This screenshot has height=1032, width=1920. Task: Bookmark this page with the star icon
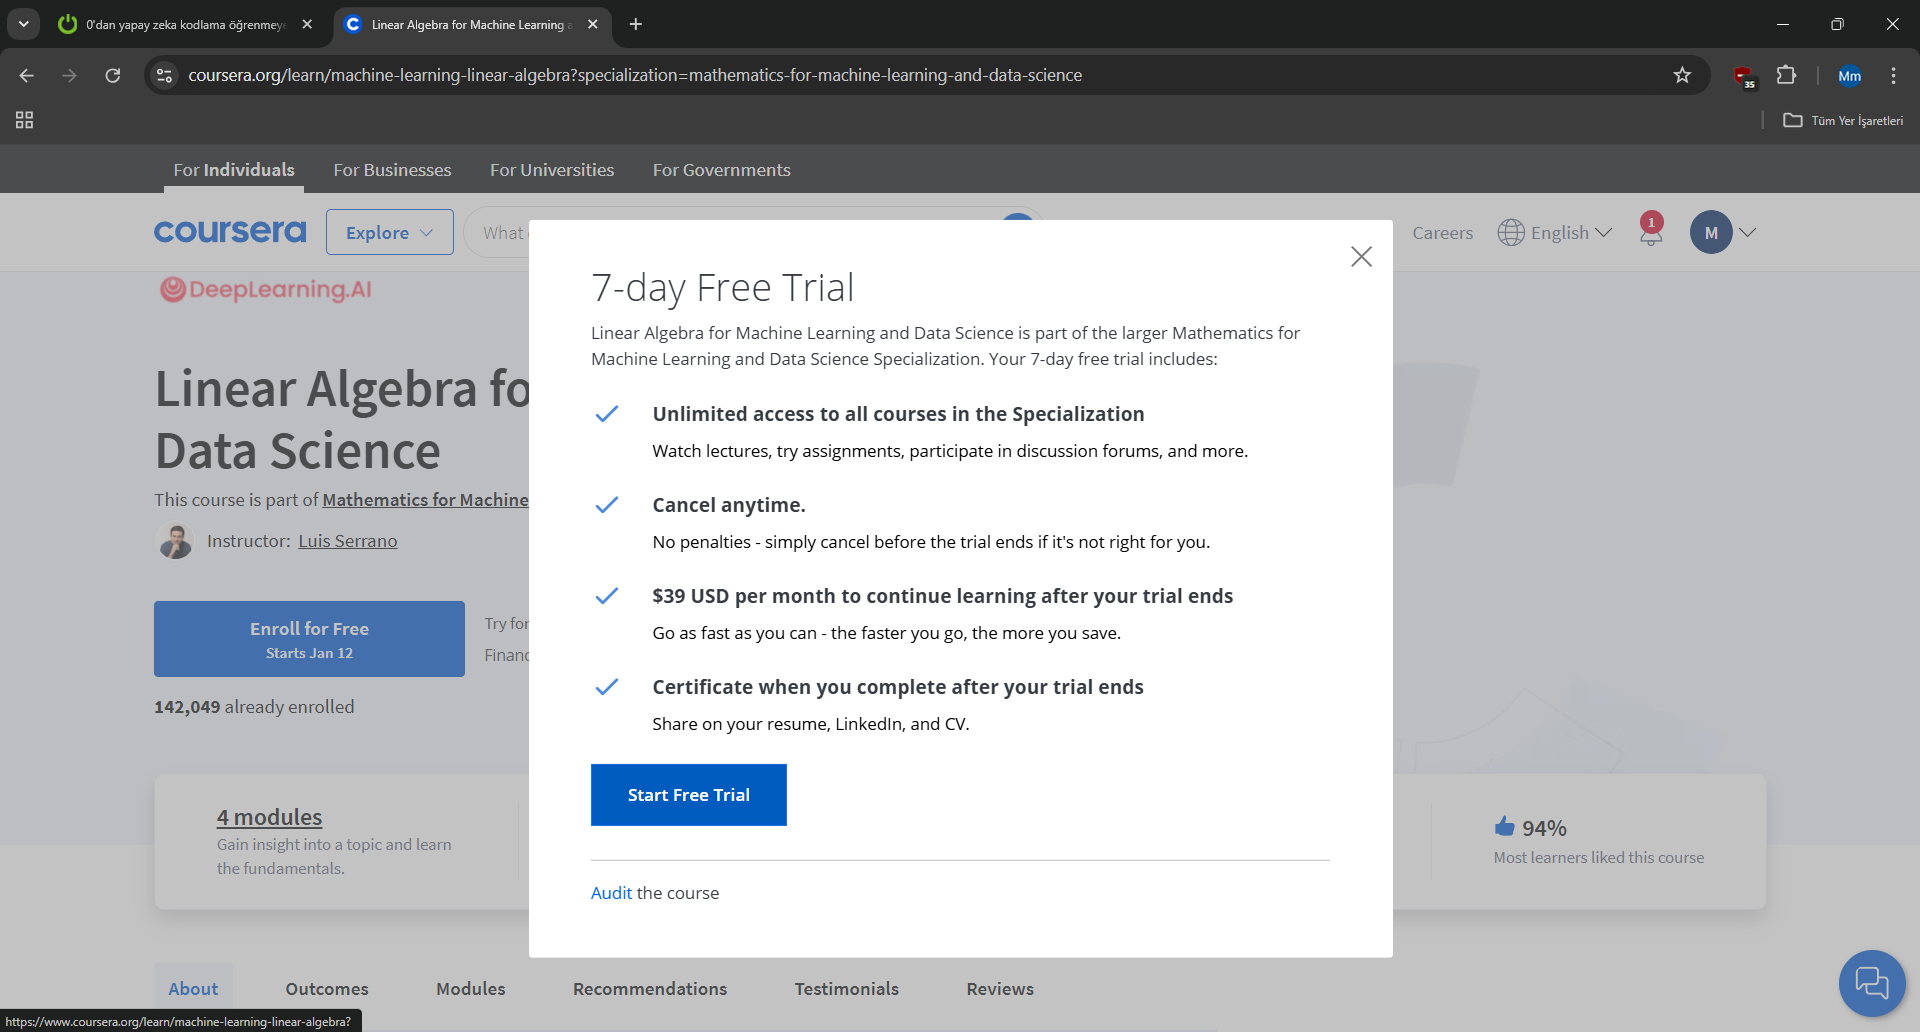click(1682, 75)
